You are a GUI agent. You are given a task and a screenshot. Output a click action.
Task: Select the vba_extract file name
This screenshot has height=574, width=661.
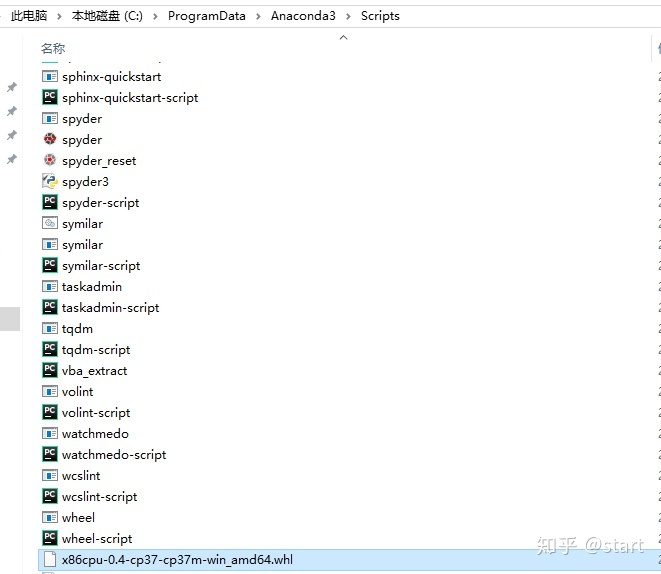[94, 371]
